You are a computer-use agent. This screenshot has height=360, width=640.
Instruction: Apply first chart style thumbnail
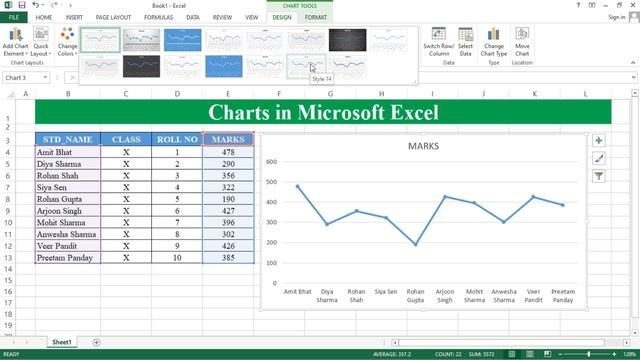pos(100,40)
